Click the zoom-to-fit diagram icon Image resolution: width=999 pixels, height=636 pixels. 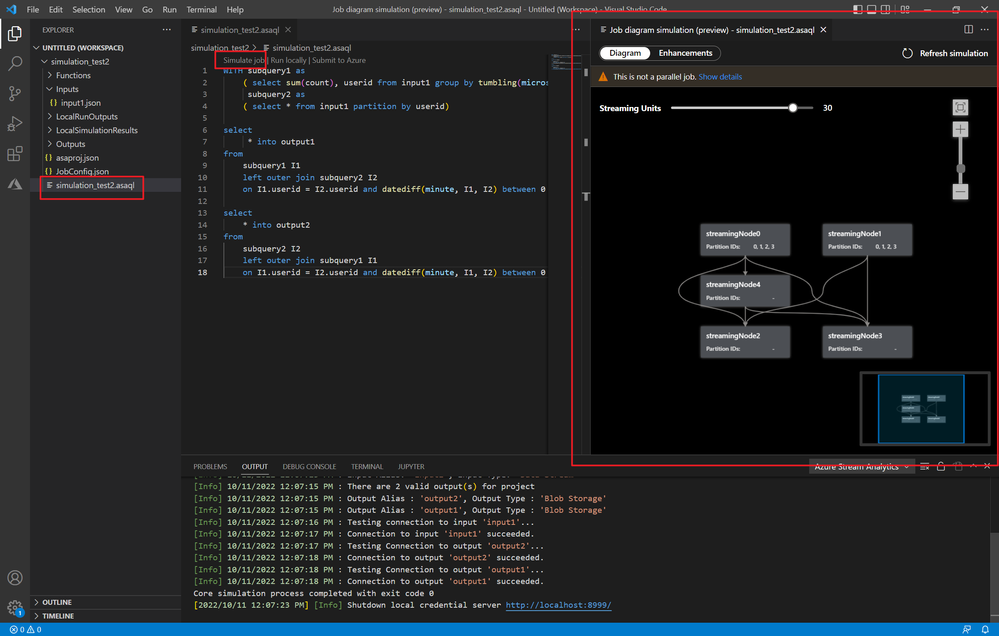(x=960, y=108)
